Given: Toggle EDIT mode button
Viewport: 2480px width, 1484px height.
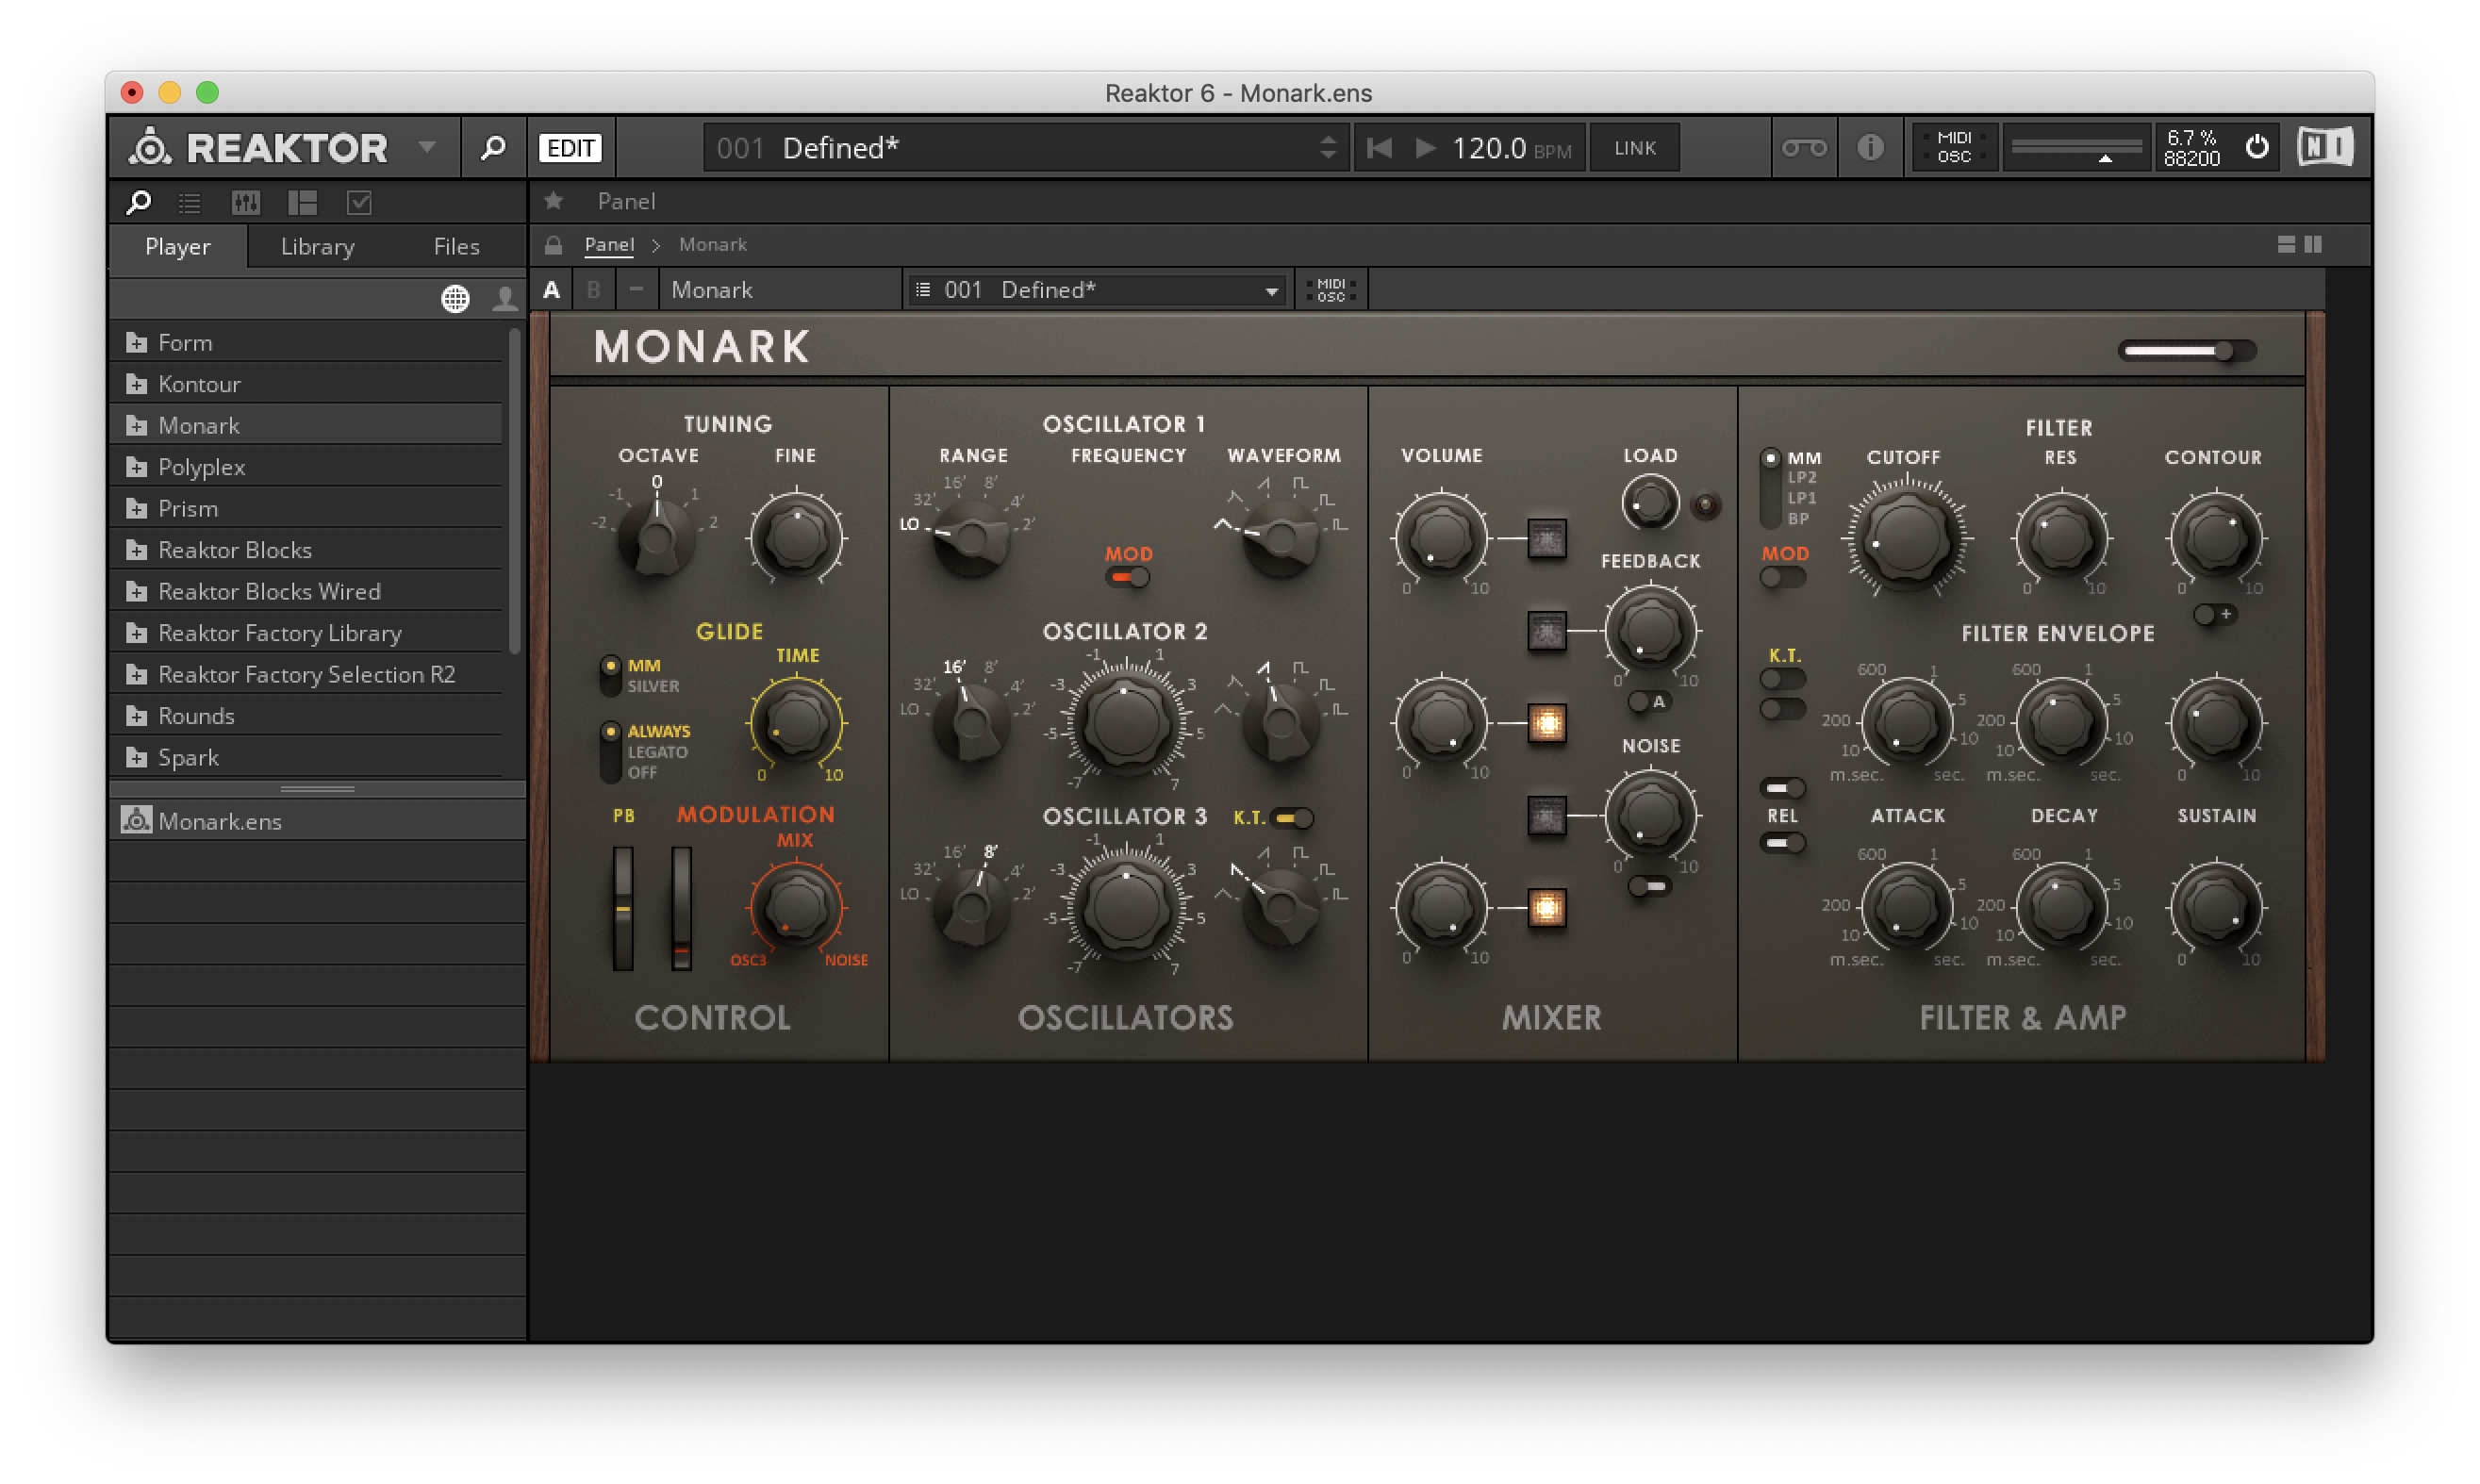Looking at the screenshot, I should pyautogui.click(x=570, y=148).
